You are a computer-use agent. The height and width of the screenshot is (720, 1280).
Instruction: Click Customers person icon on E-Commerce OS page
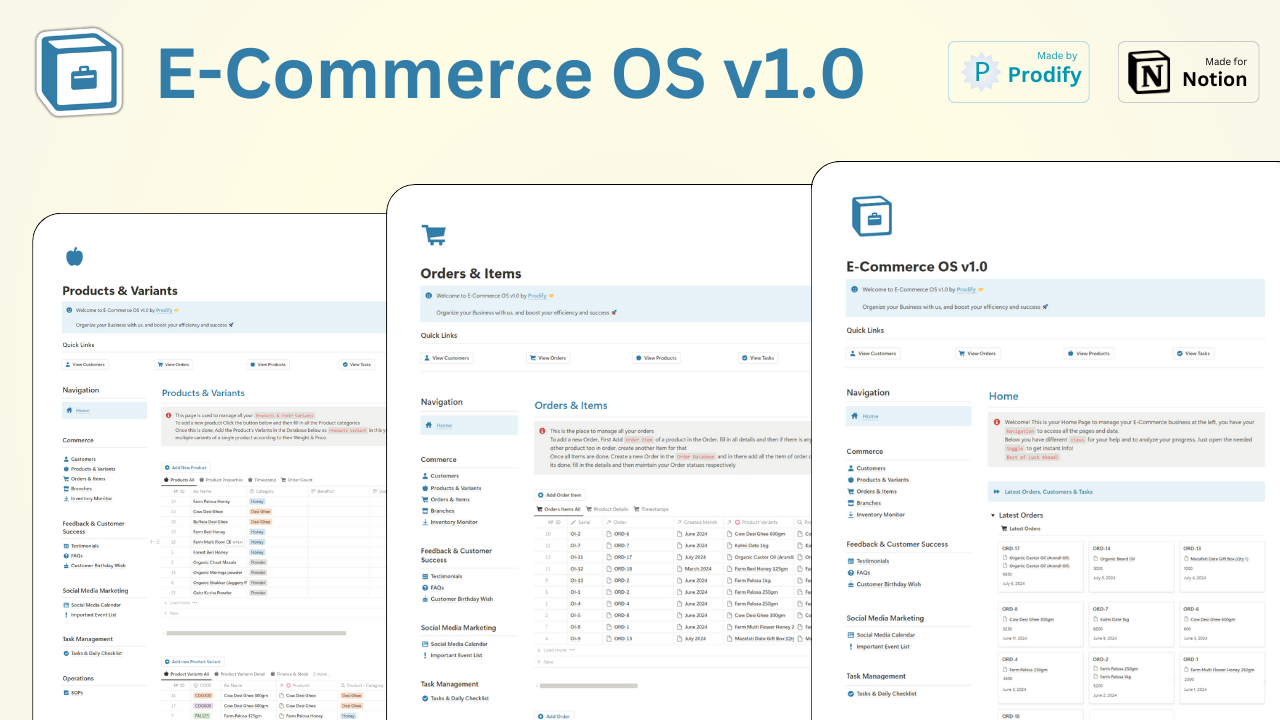851,468
